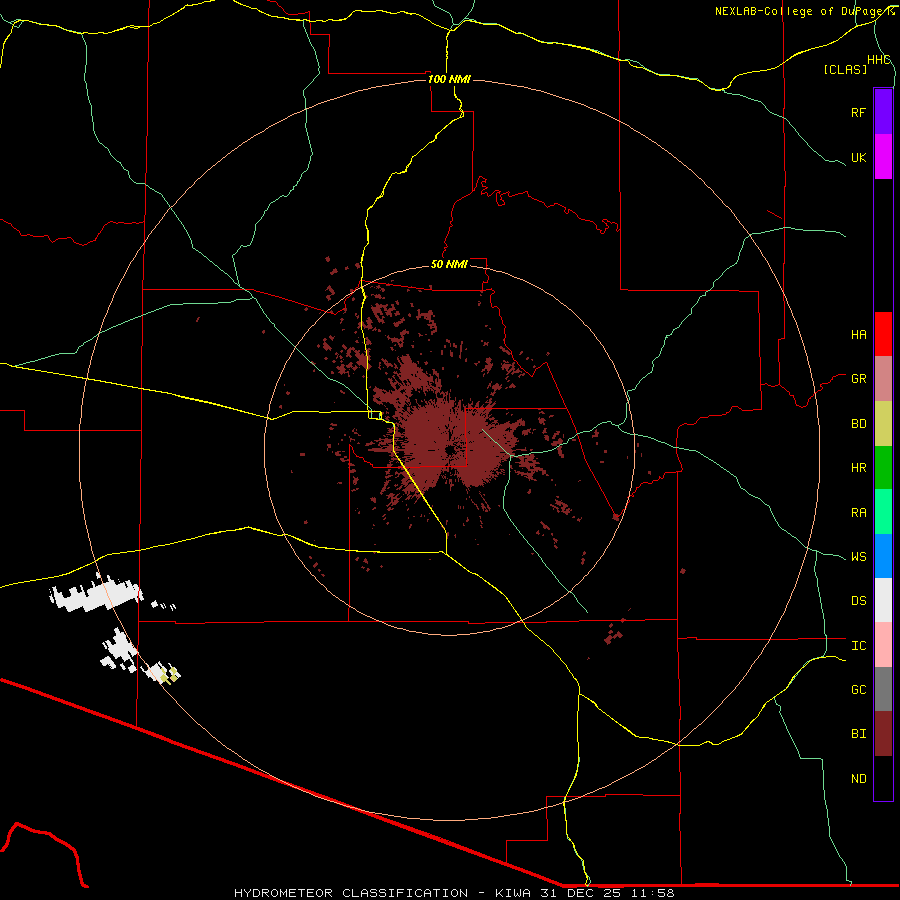
Task: Click the "GC" legend label
Action: [x=858, y=690]
